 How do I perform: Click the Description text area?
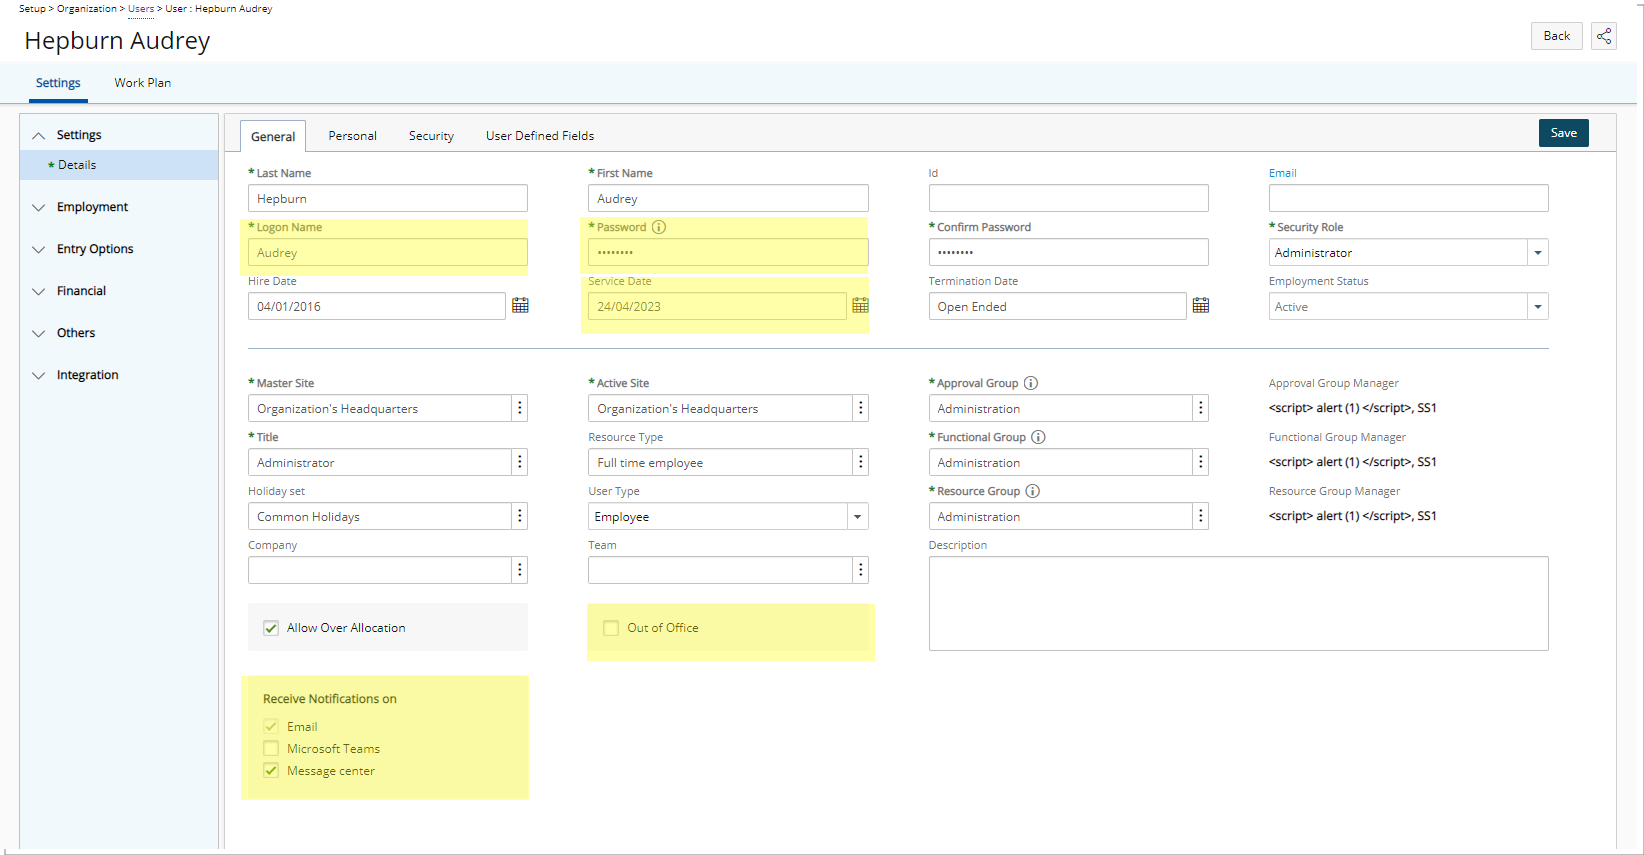click(x=1239, y=604)
